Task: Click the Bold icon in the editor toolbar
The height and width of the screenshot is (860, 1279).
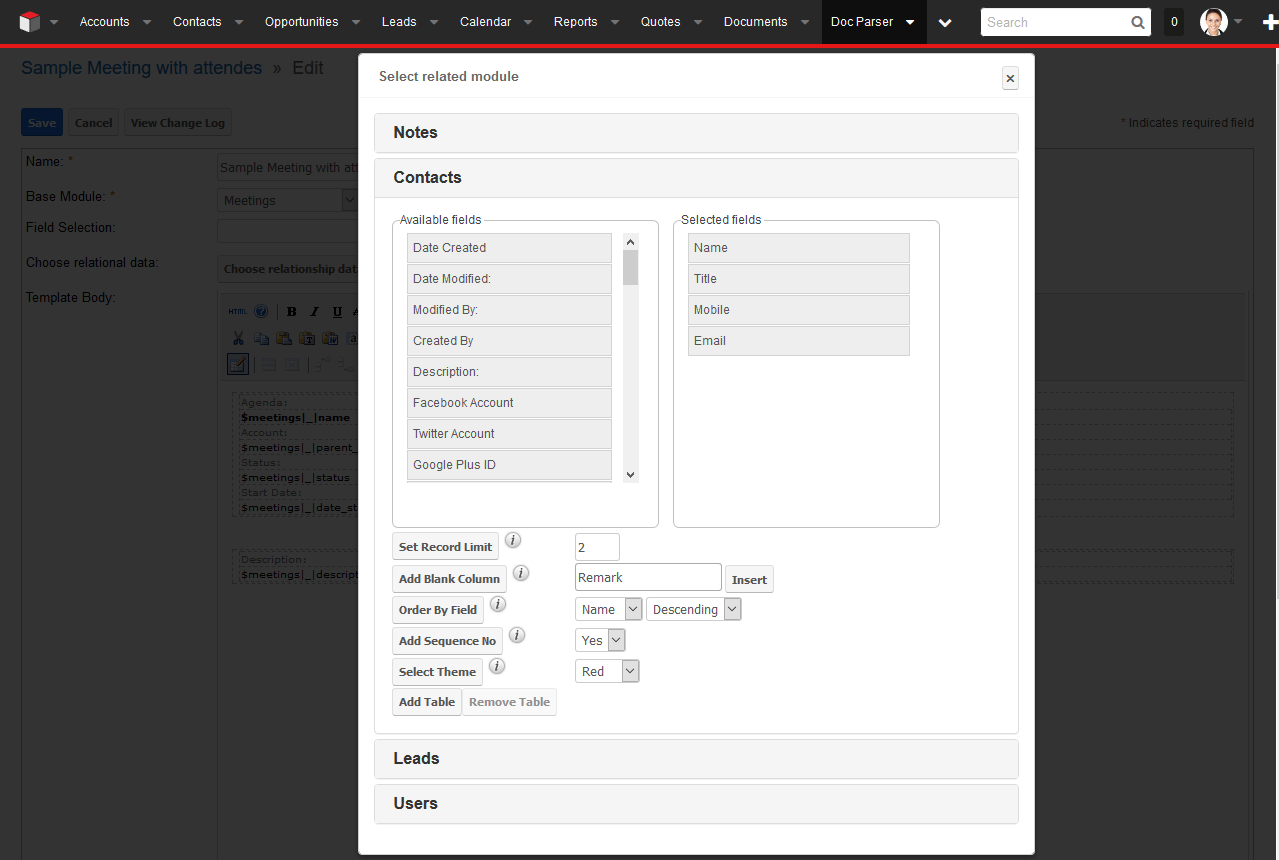Action: pos(291,312)
